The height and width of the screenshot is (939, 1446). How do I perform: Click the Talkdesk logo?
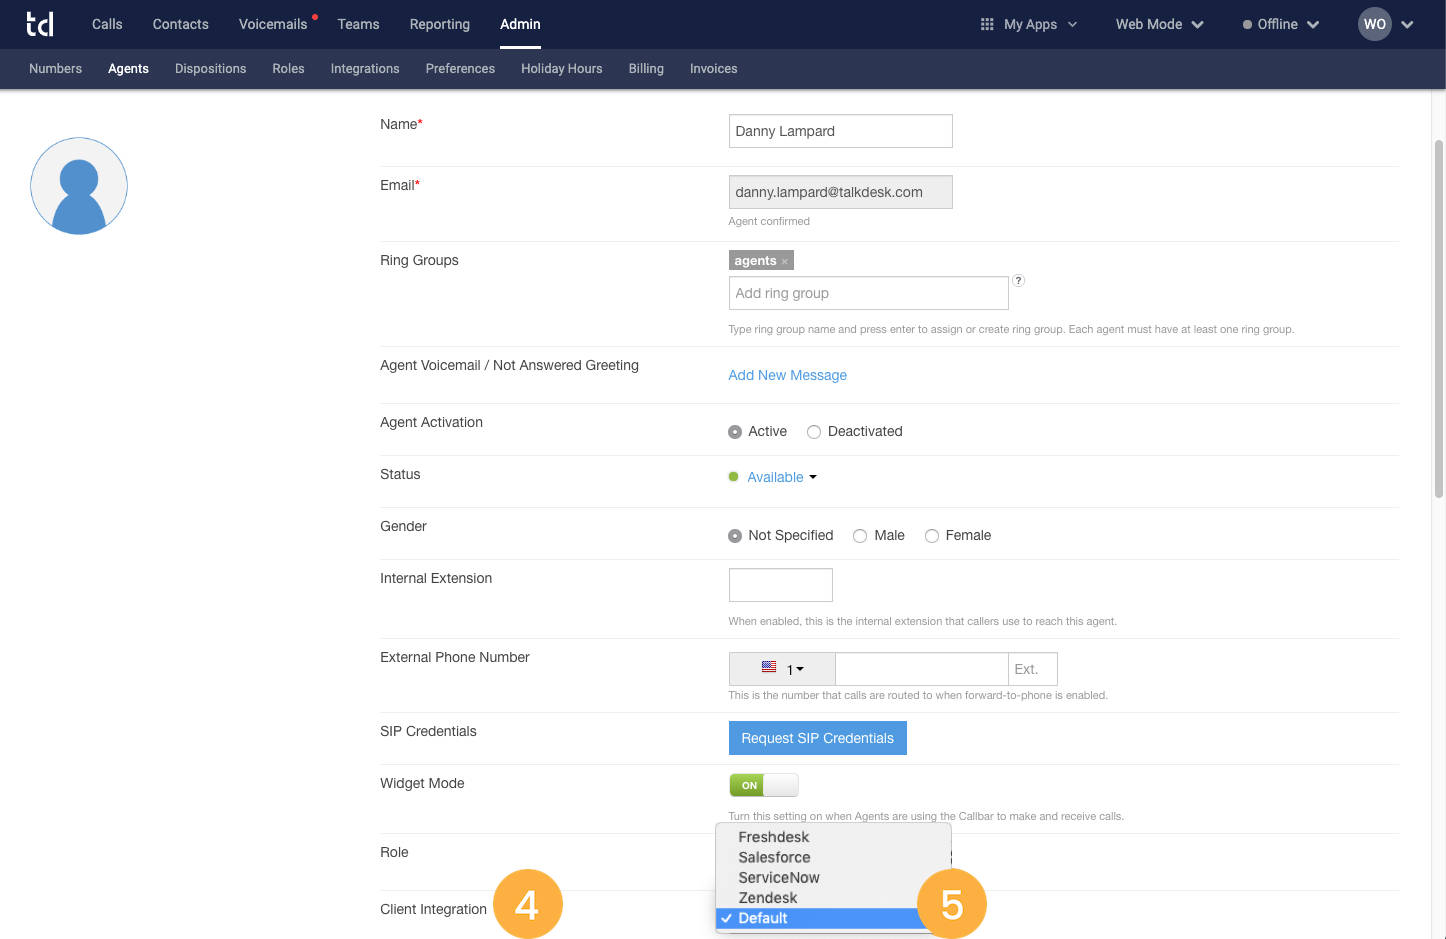click(x=40, y=24)
